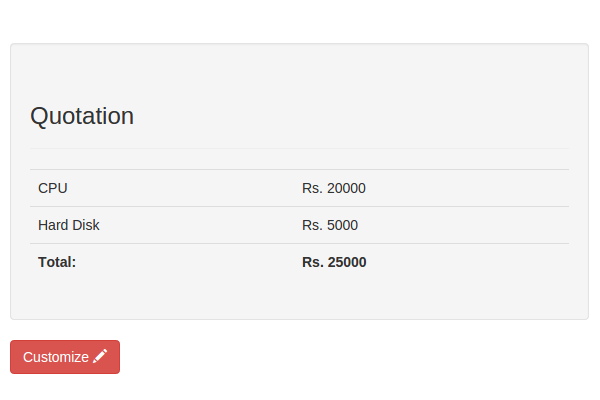600x400 pixels.
Task: Click the Rs. prefix in the CPU row
Action: [x=312, y=188]
